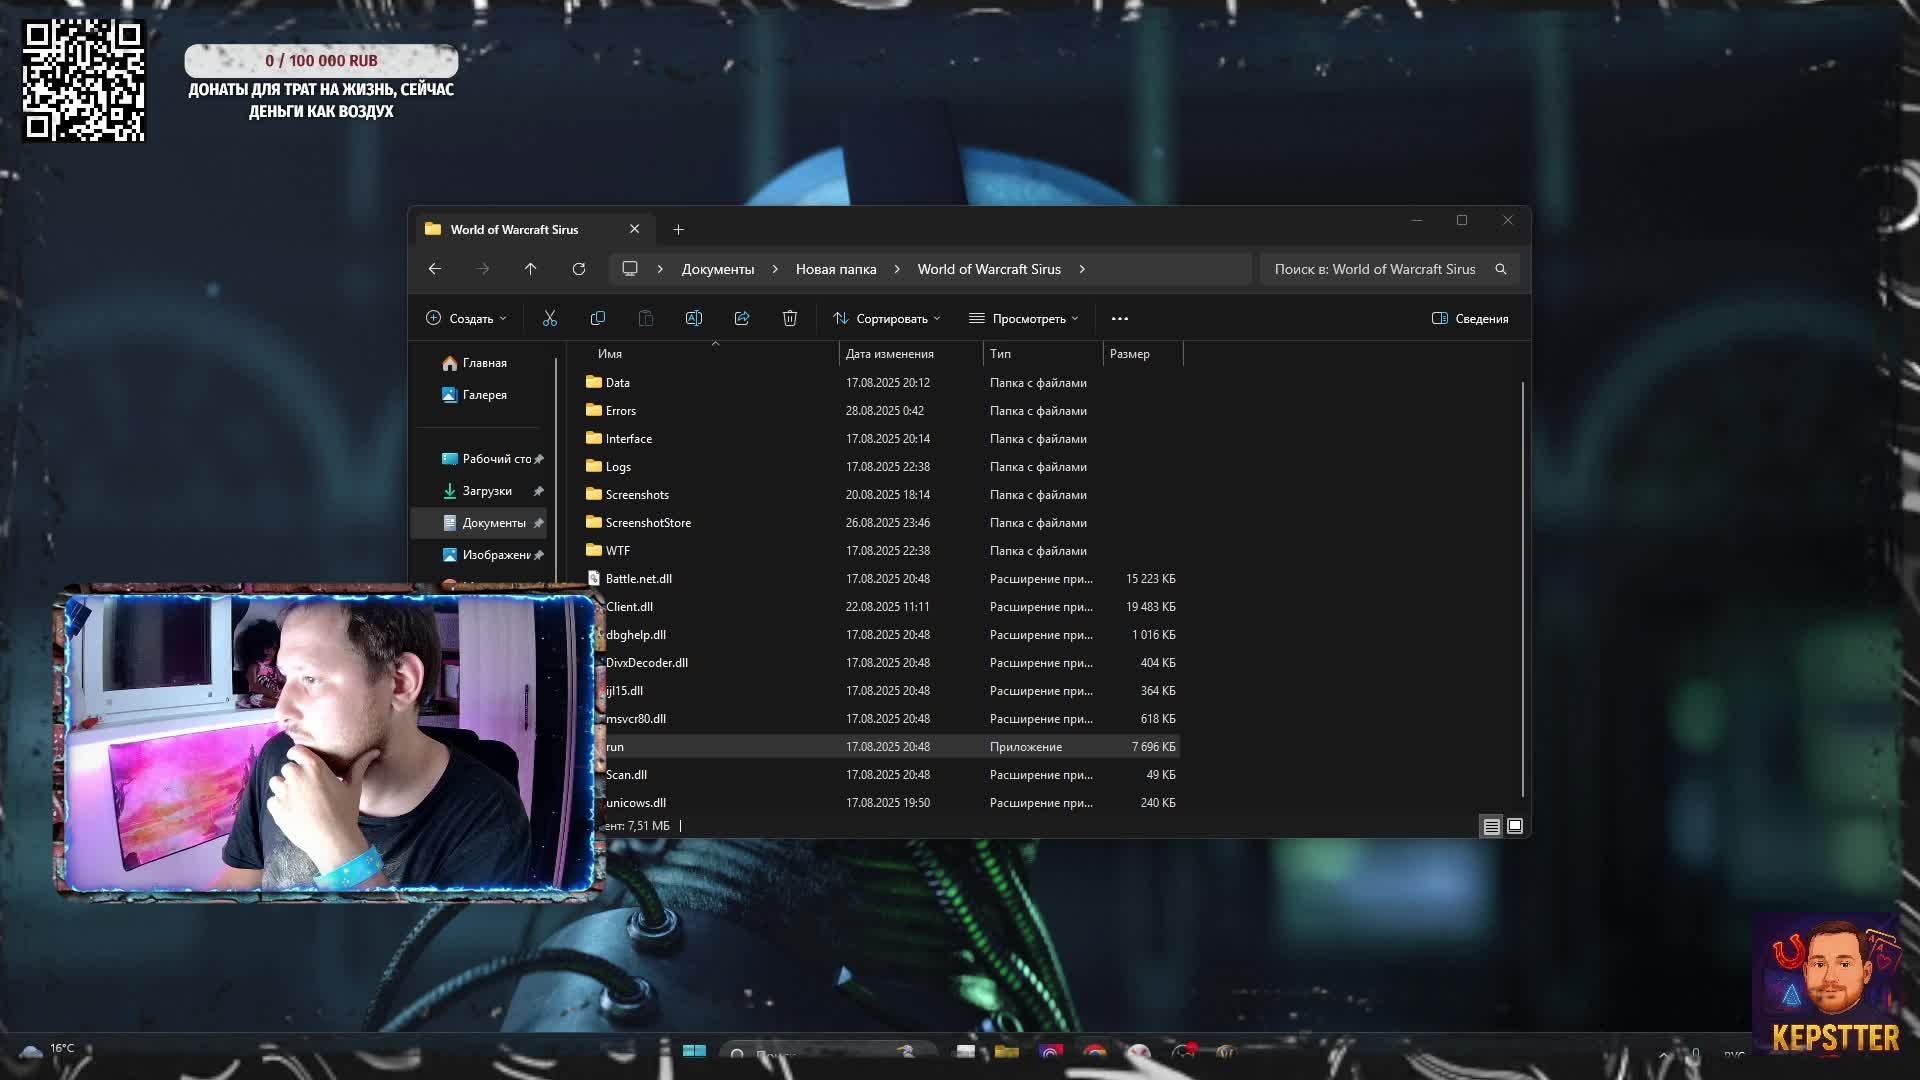Open a new tab with plus button
This screenshot has width=1920, height=1080.
[x=678, y=229]
